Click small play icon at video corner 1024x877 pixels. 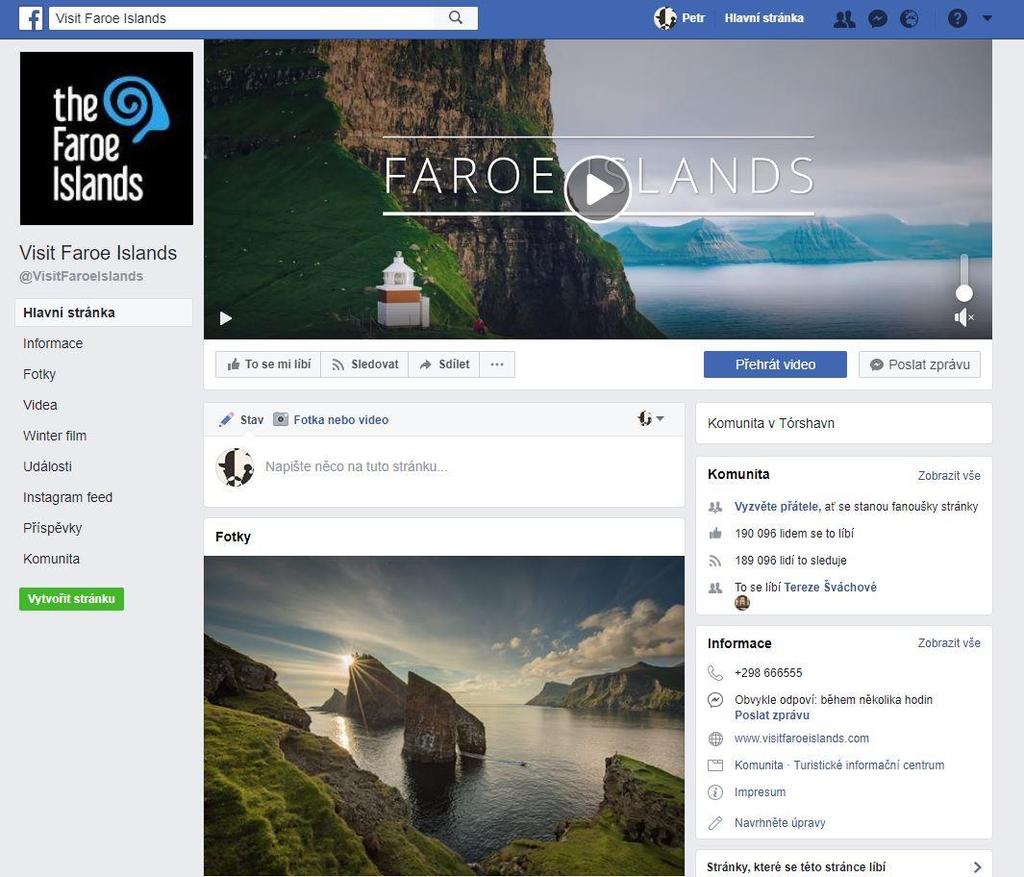pos(226,318)
